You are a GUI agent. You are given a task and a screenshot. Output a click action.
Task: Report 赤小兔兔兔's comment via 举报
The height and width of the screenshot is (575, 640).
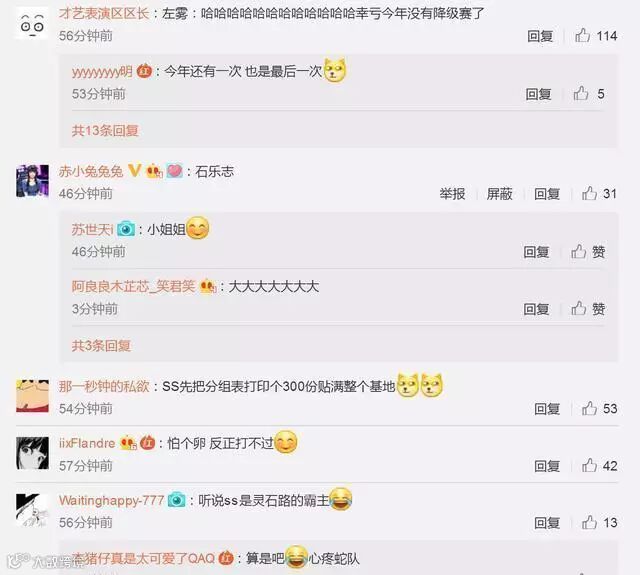pos(452,193)
